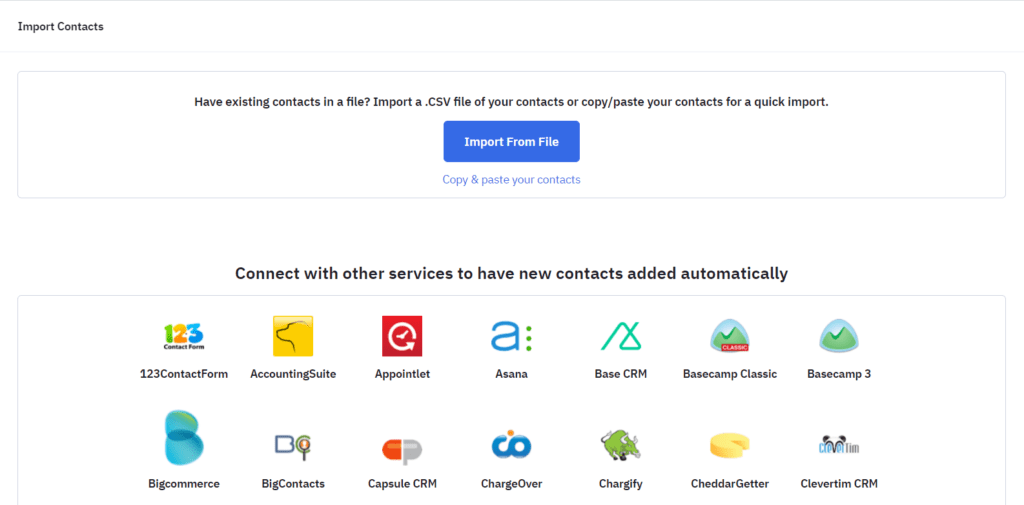Open the Basecamp Classic icon

[x=730, y=336]
